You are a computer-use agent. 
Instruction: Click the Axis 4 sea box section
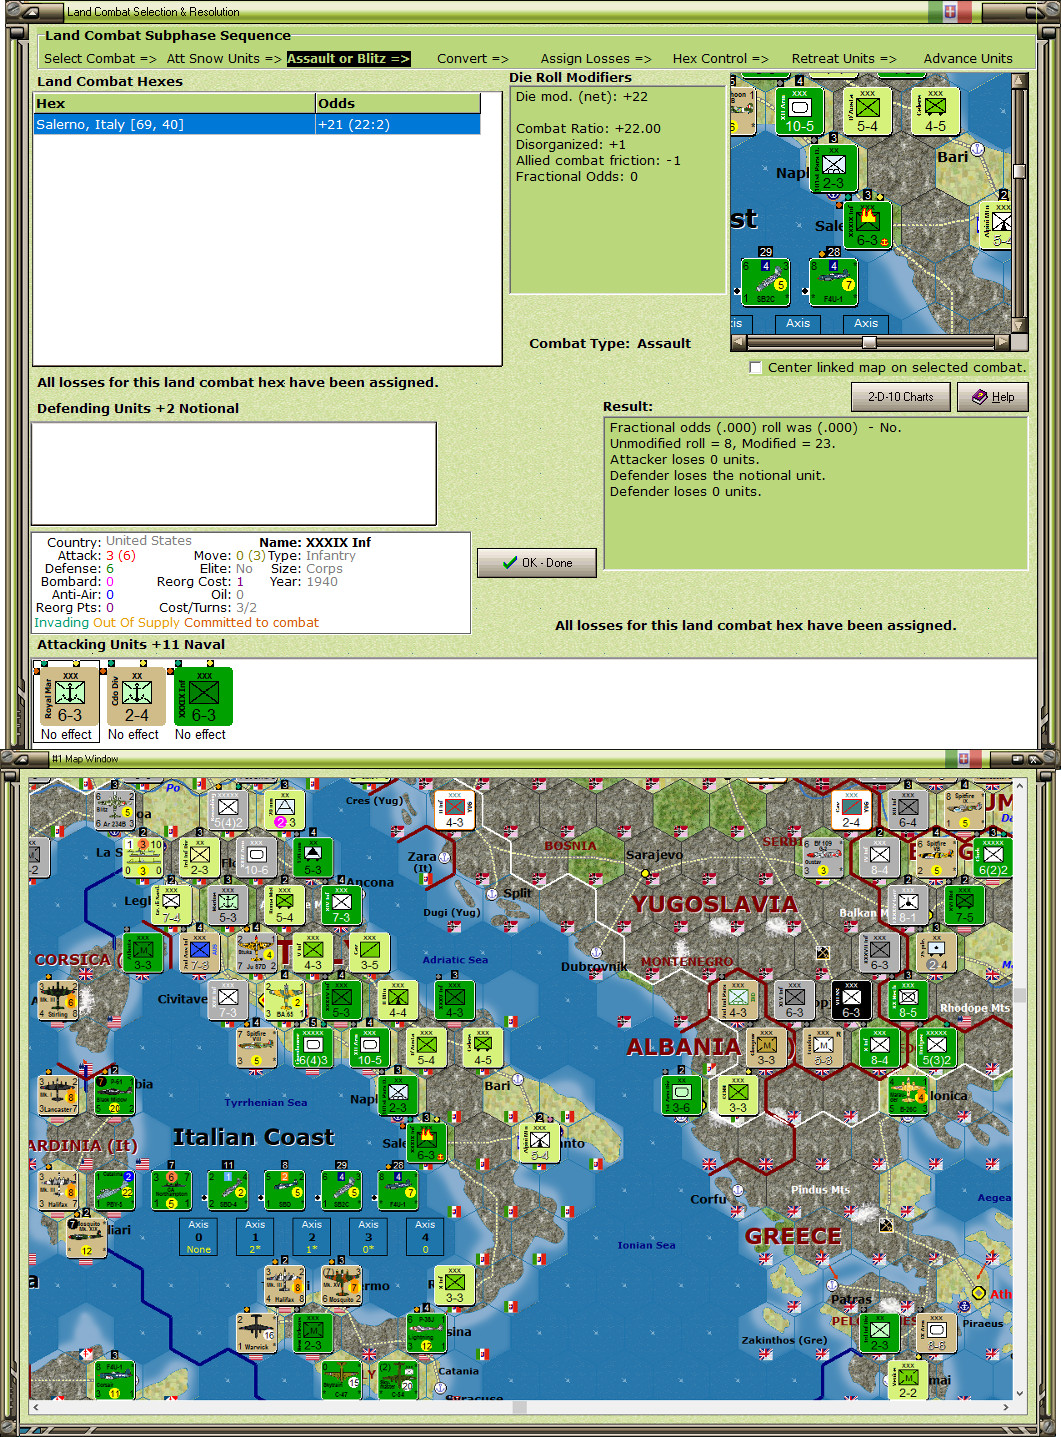pos(425,1237)
